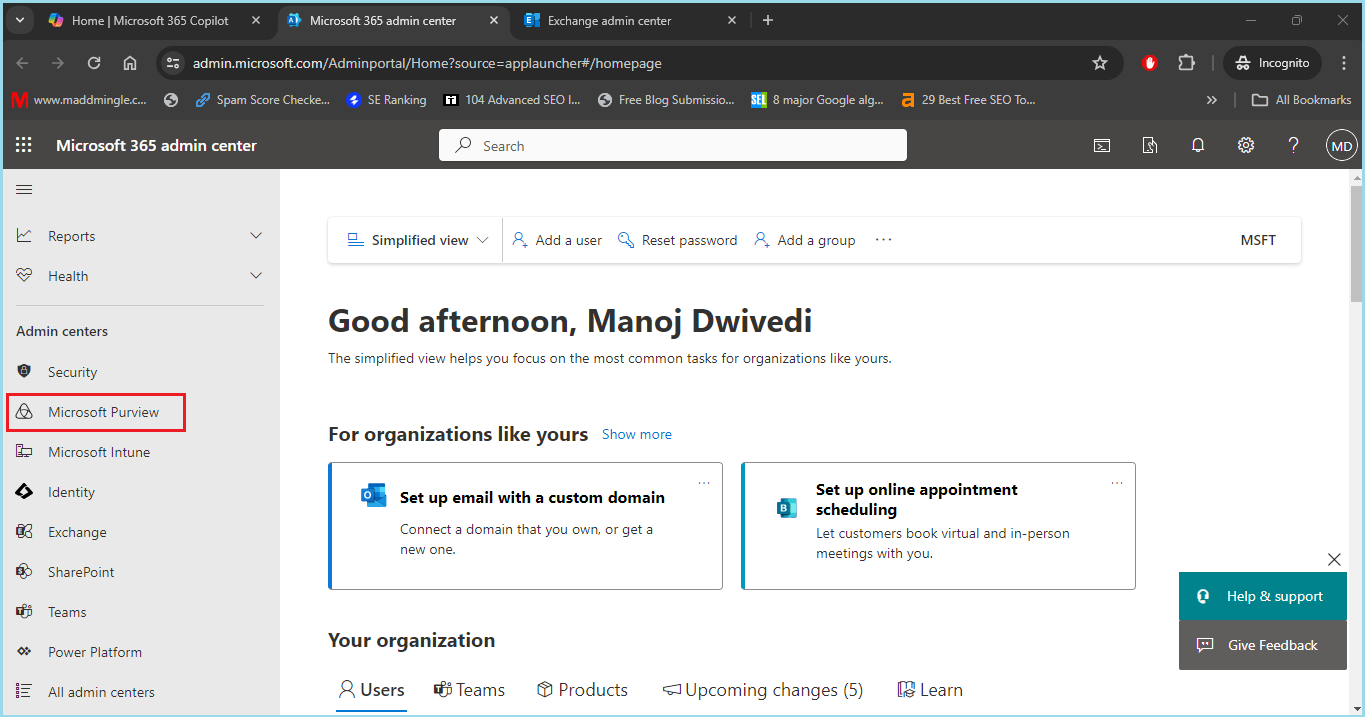The image size is (1365, 717).
Task: Click the Reports chart icon
Action: (25, 236)
